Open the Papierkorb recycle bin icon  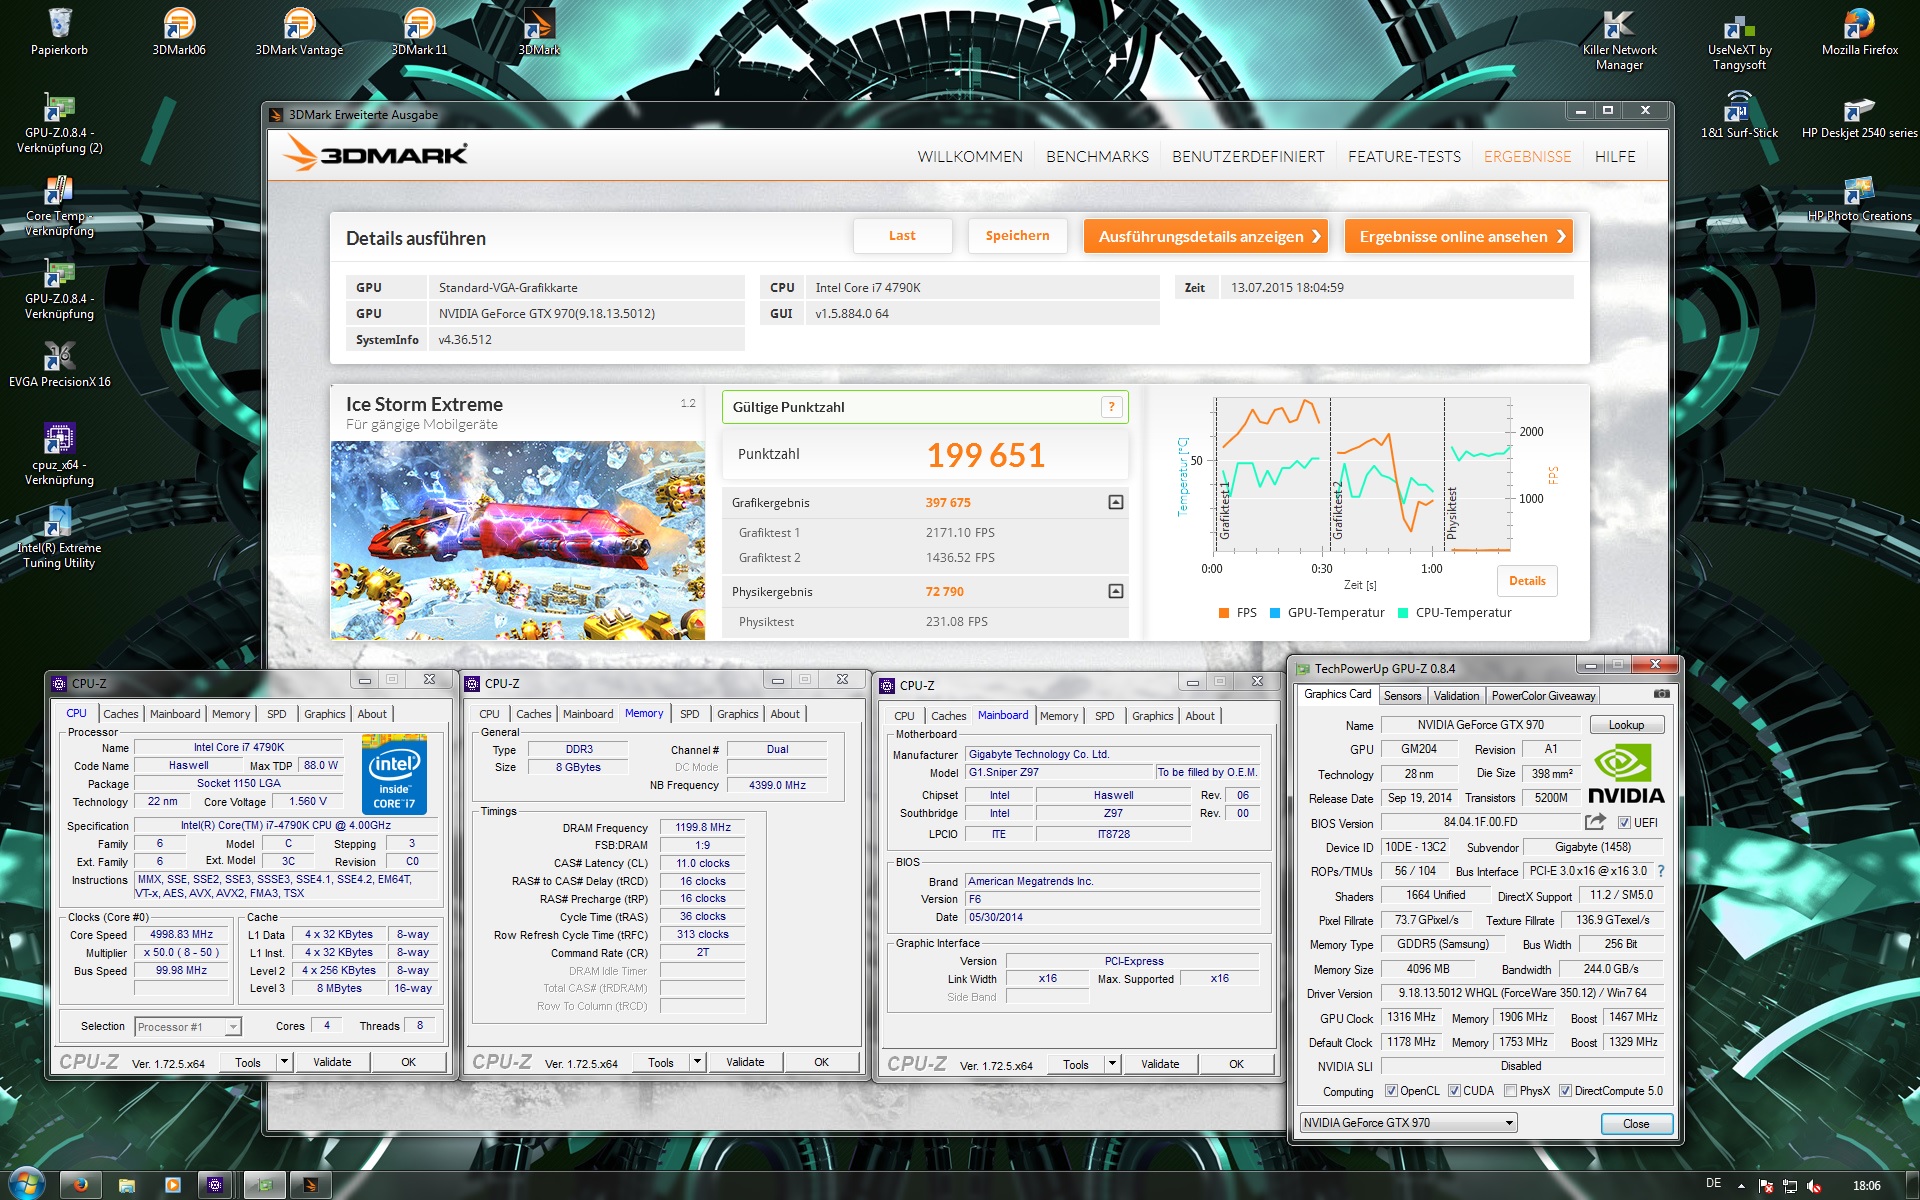coord(59,31)
